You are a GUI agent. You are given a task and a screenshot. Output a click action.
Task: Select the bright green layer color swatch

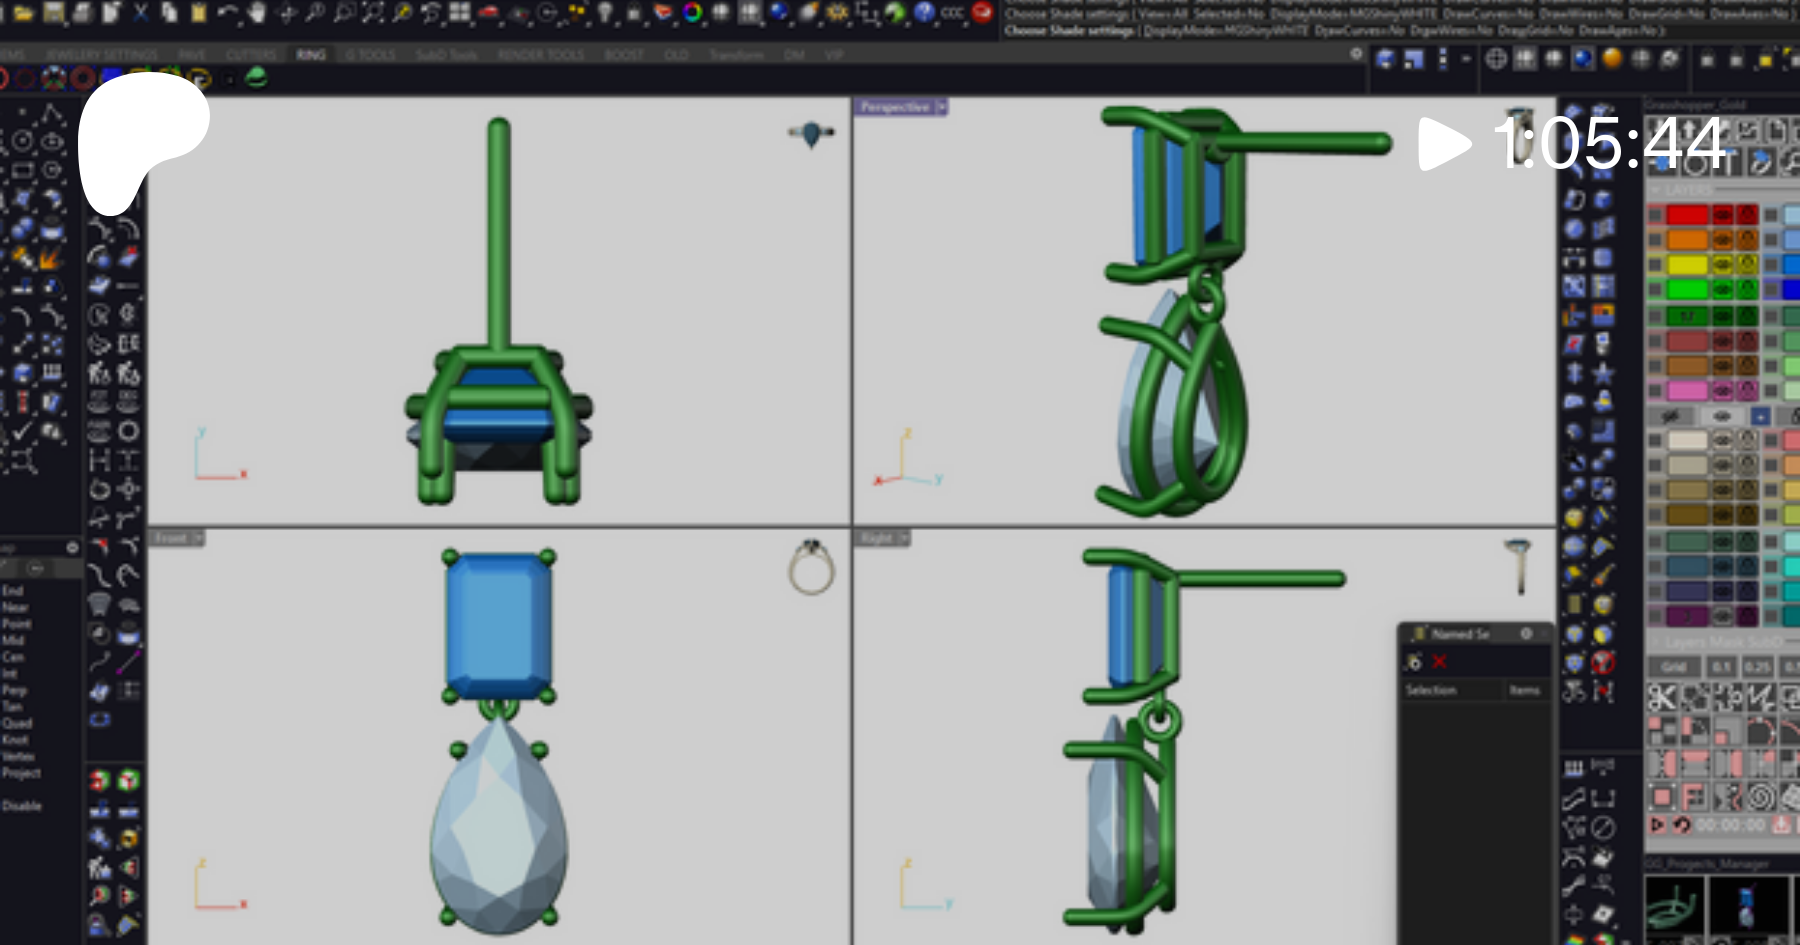(x=1686, y=290)
